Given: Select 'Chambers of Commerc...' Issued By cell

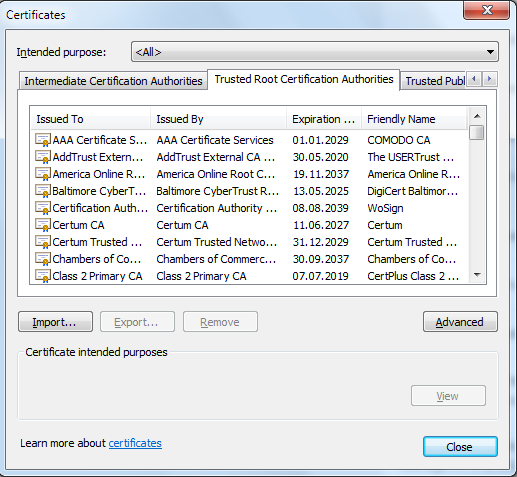Looking at the screenshot, I should (216, 259).
